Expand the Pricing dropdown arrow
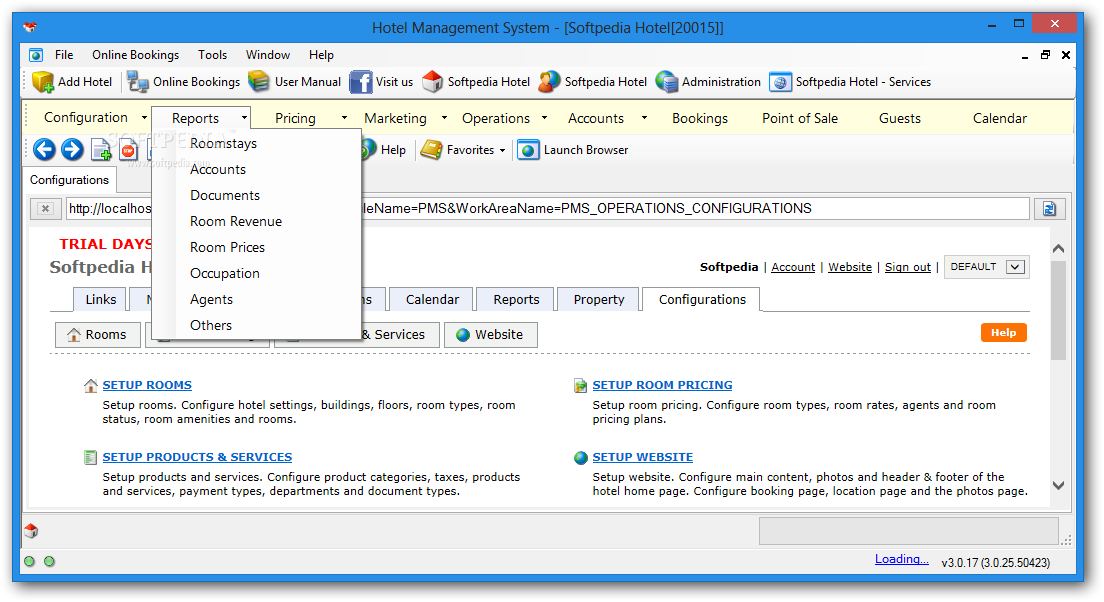1104x602 pixels. tap(344, 118)
